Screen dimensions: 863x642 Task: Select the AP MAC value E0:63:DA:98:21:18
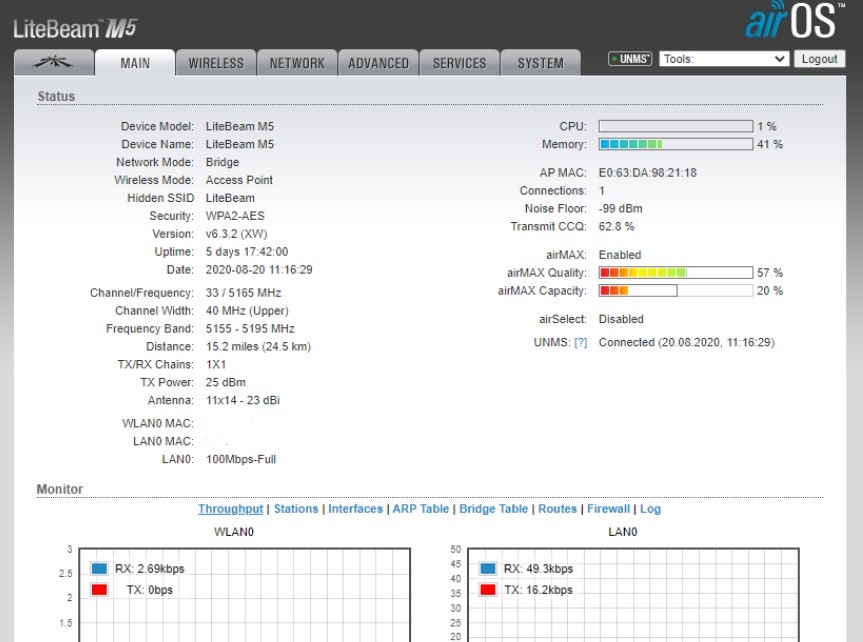tap(648, 173)
